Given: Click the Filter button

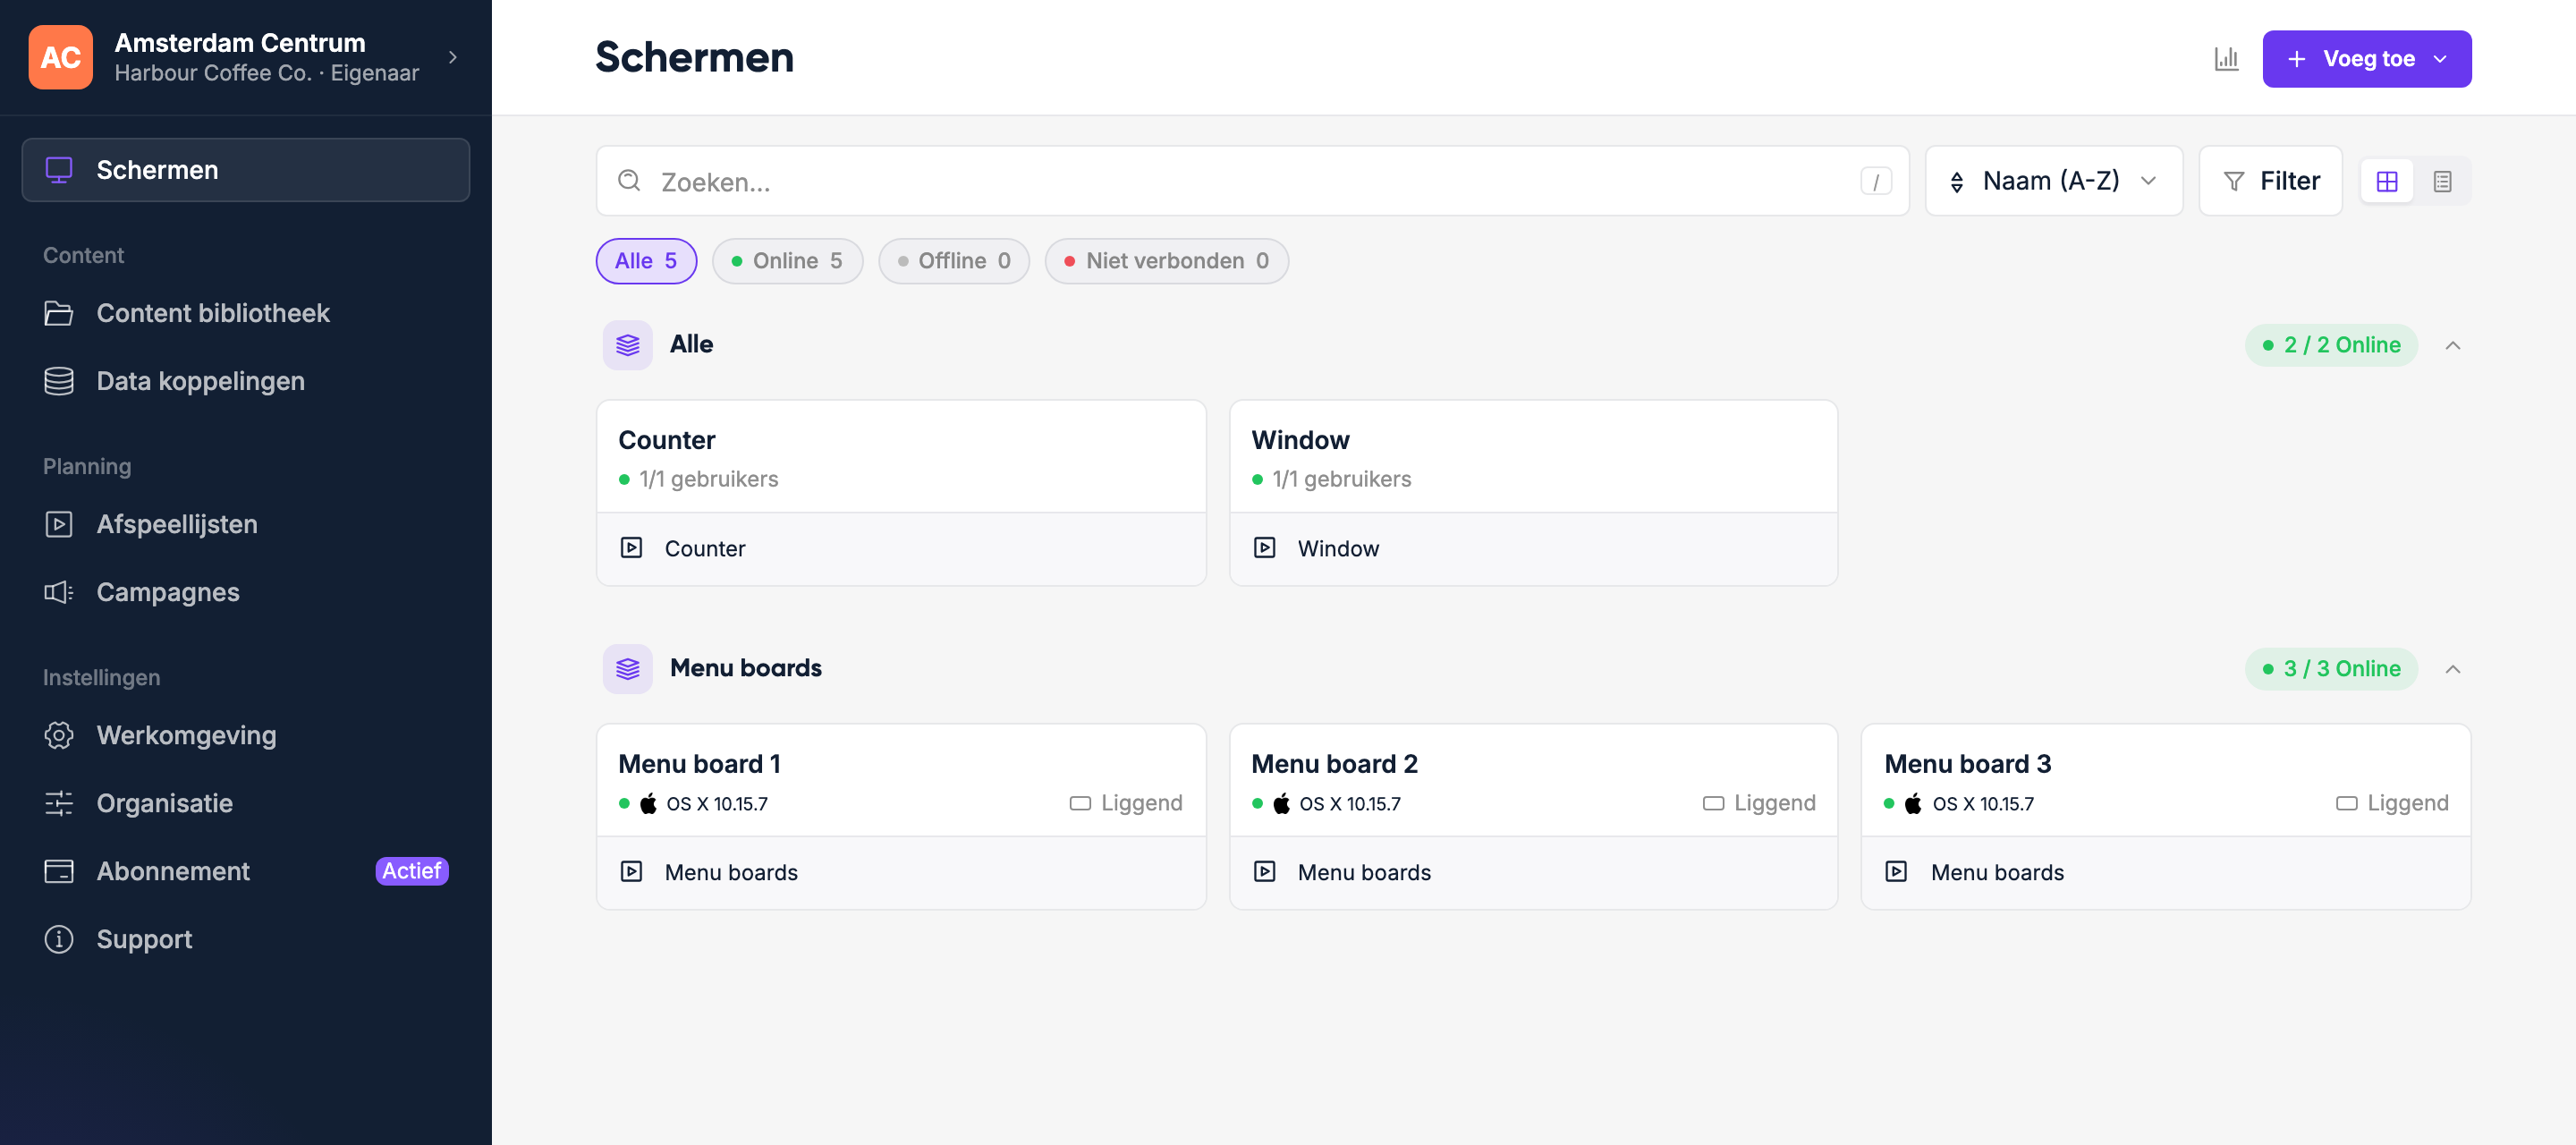Looking at the screenshot, I should 2271,181.
